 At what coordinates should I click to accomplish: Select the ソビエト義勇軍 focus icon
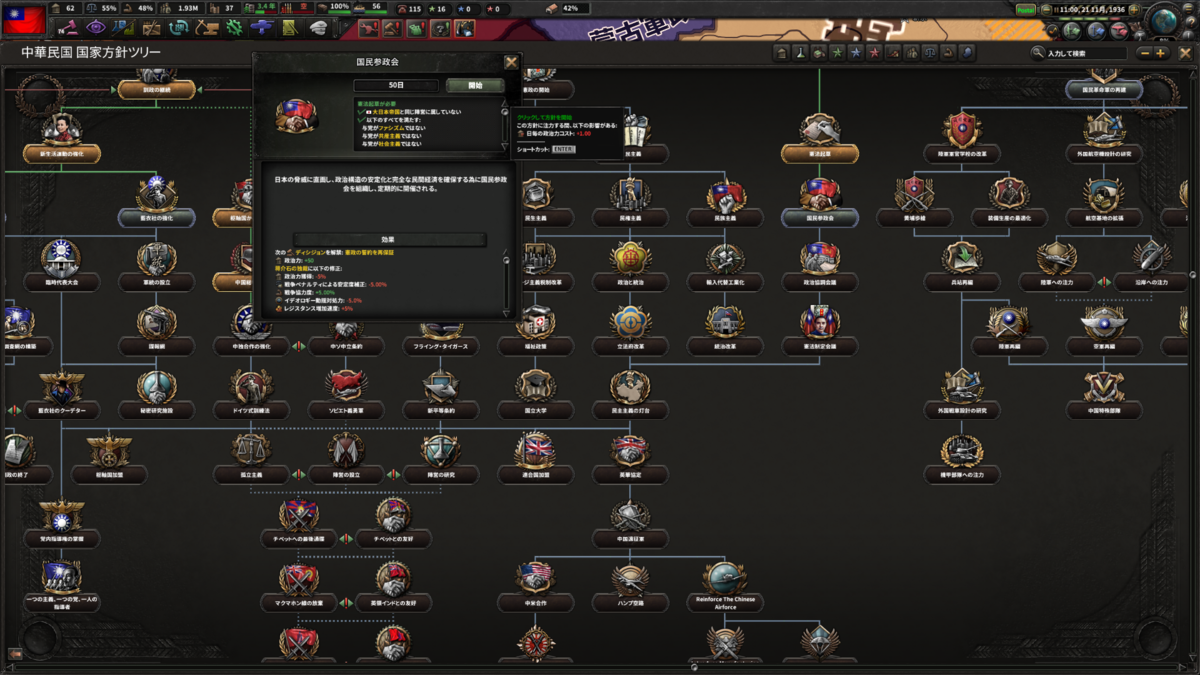tap(345, 386)
